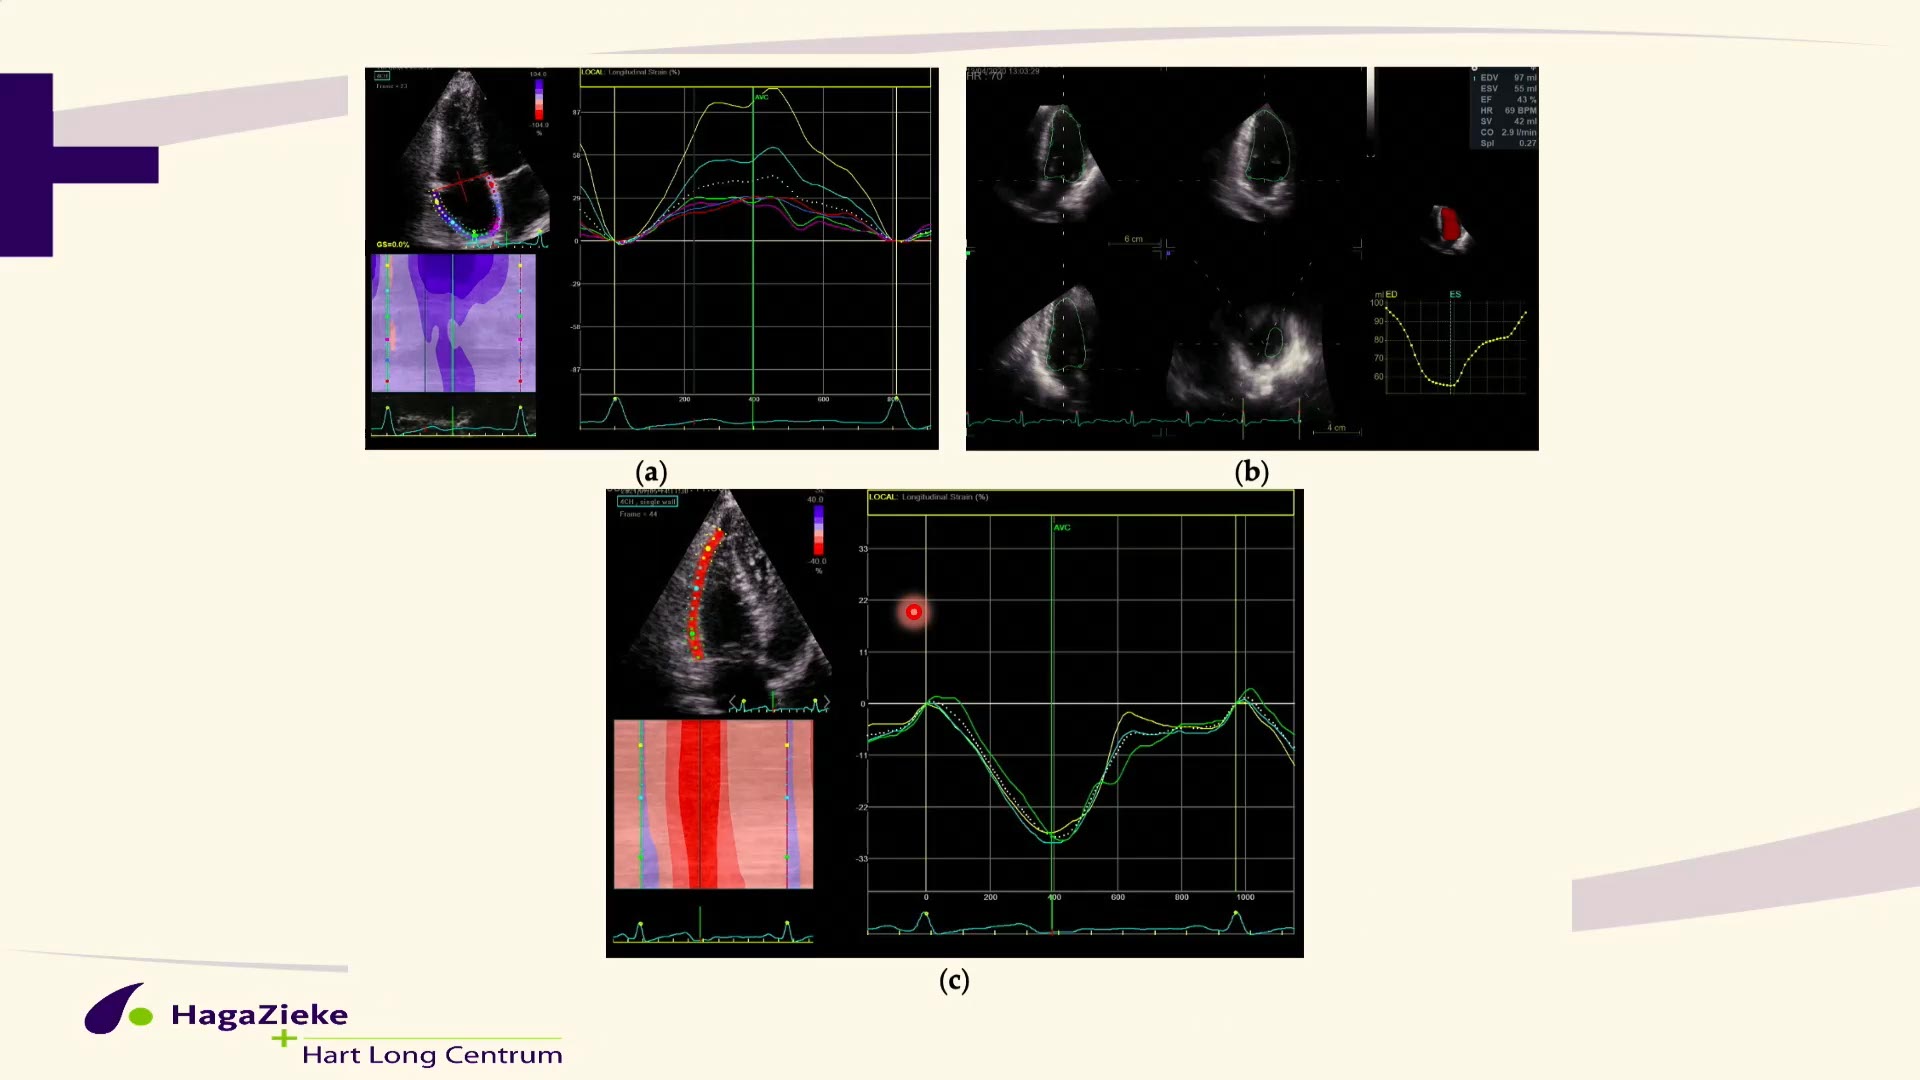
Task: Select the purple curved M-mode strain map
Action: coord(453,323)
